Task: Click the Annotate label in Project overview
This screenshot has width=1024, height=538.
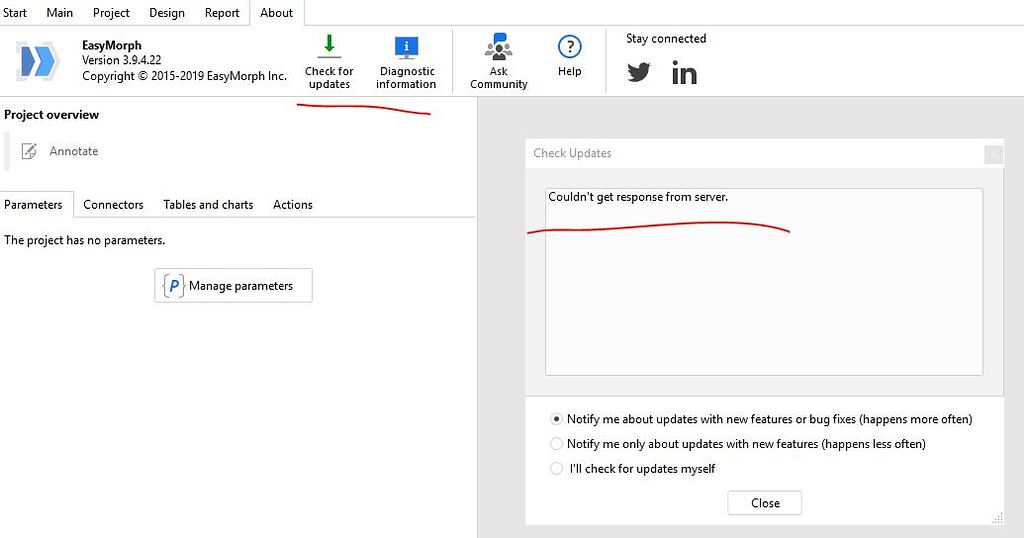Action: click(74, 151)
